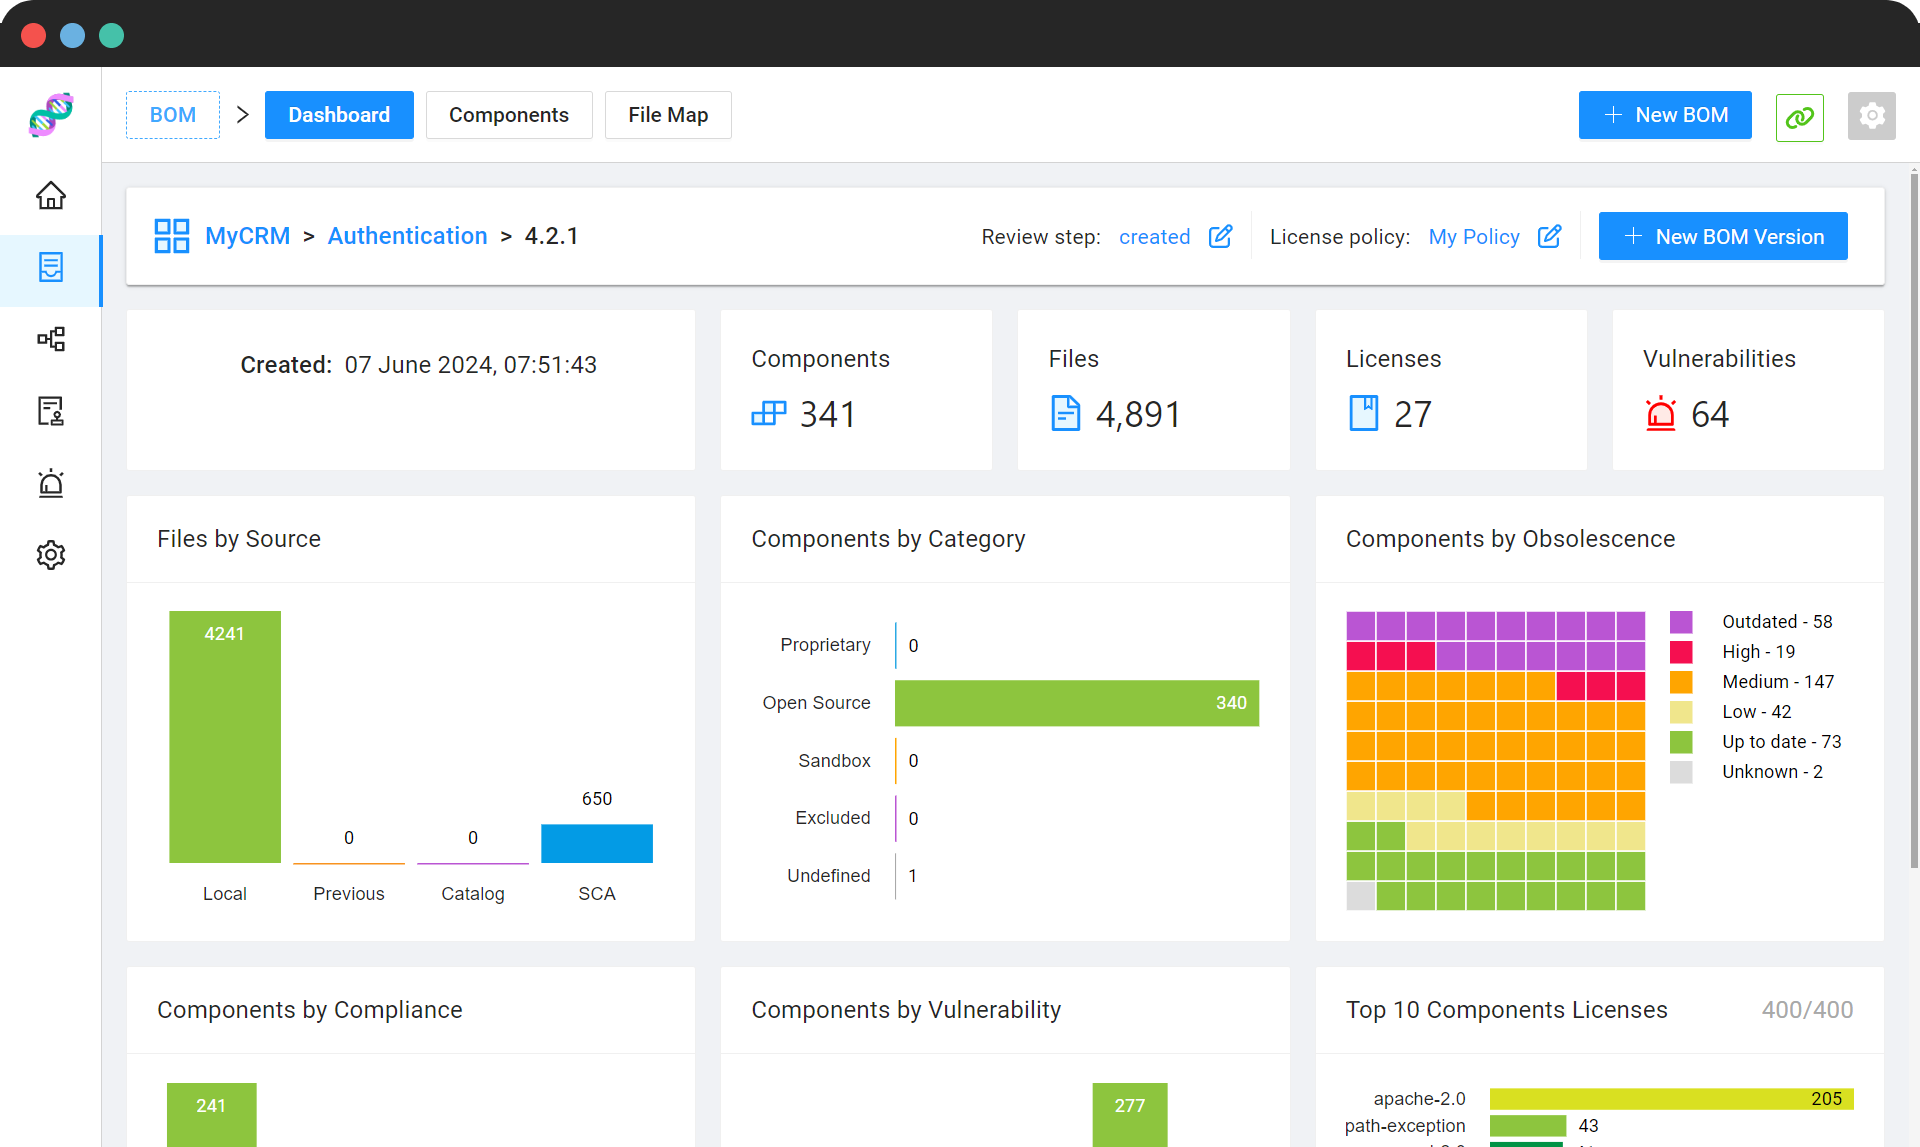Select the Dashboard tab

coord(339,115)
